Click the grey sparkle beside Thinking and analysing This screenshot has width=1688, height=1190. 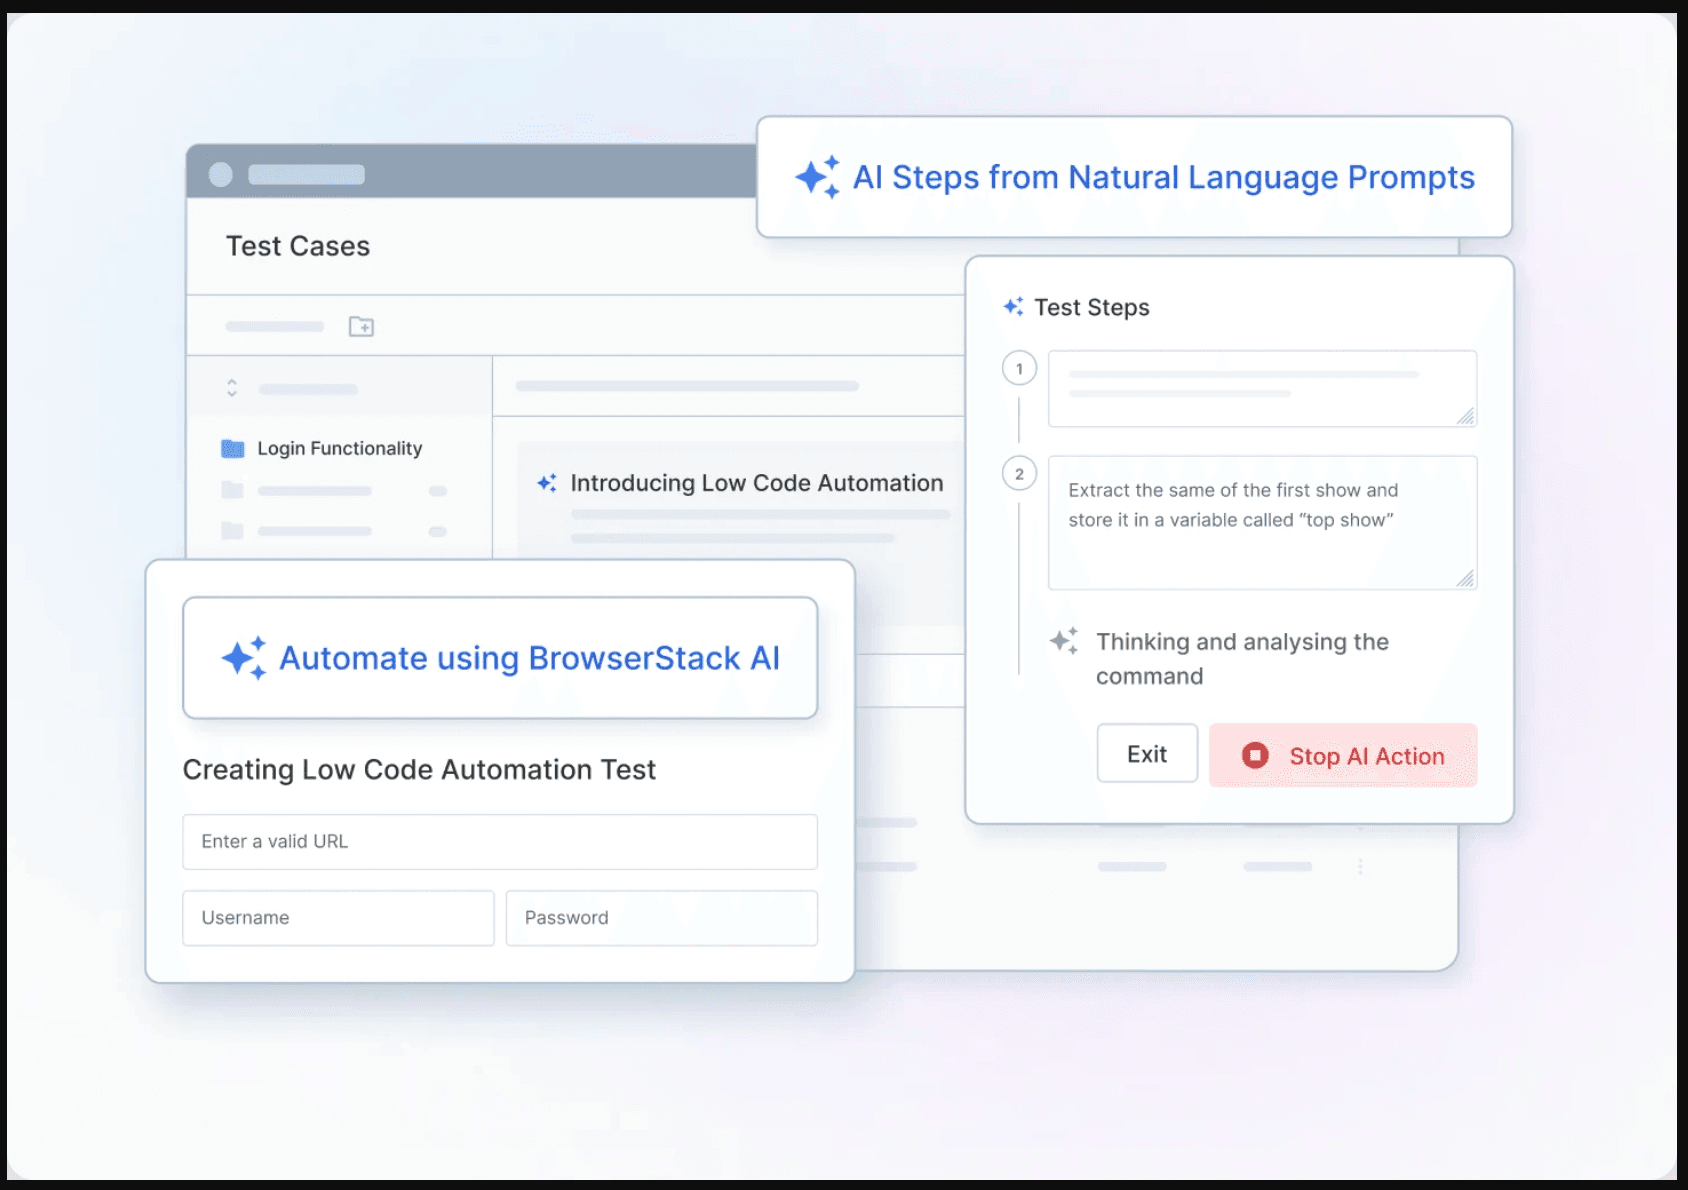coord(1064,641)
